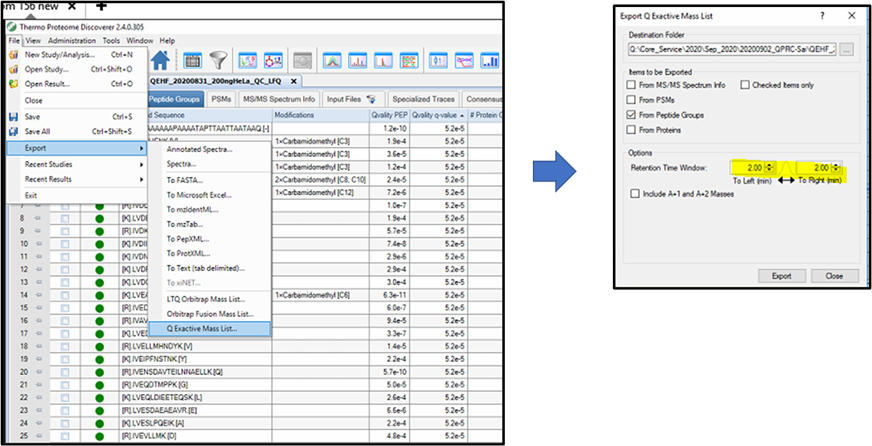Open new browser tab with plus icon
The width and height of the screenshot is (872, 446).
tap(101, 6)
